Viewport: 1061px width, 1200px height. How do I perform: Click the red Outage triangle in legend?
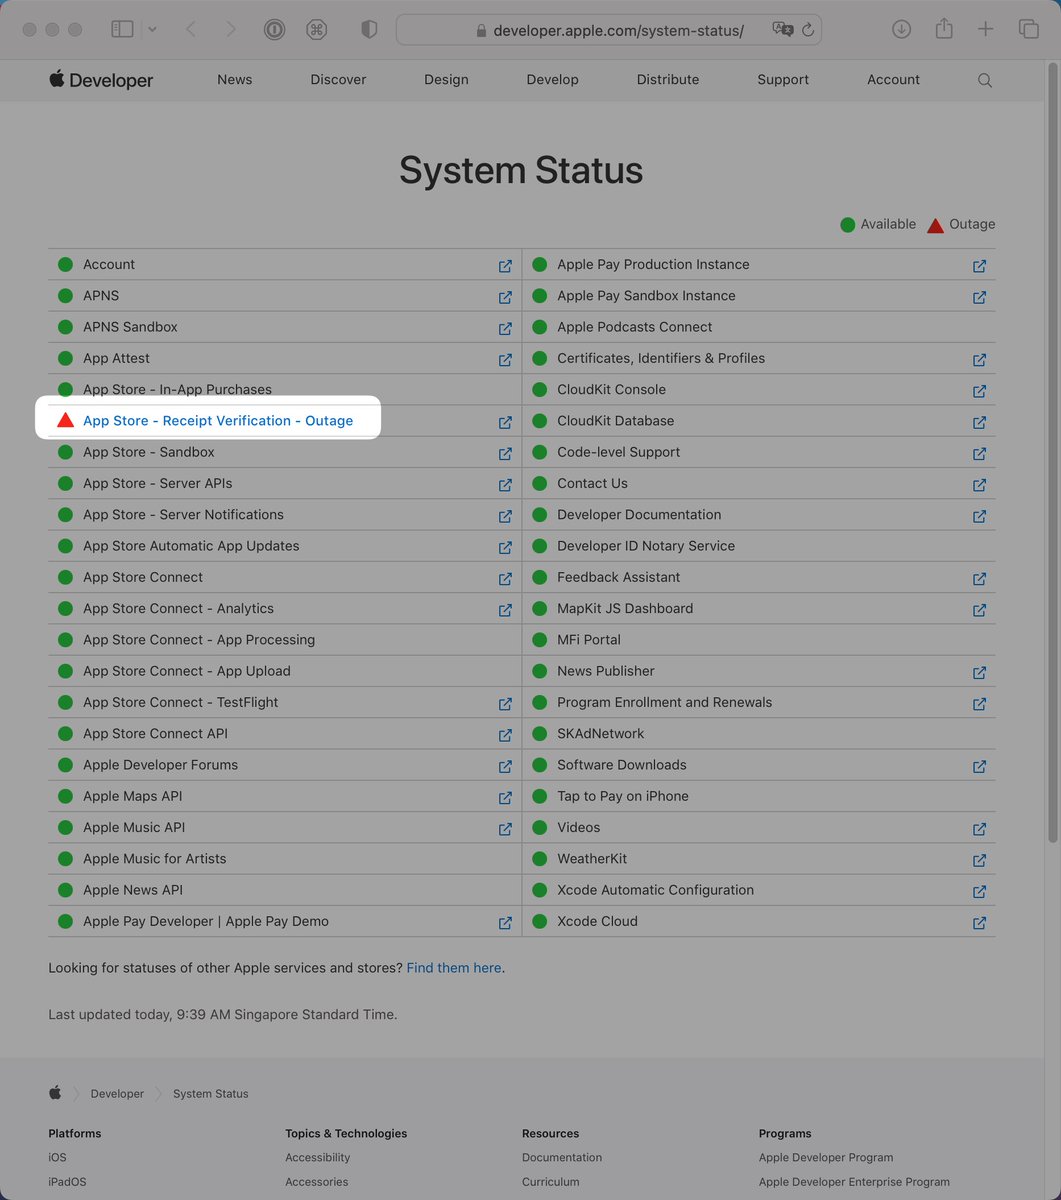[x=935, y=225]
